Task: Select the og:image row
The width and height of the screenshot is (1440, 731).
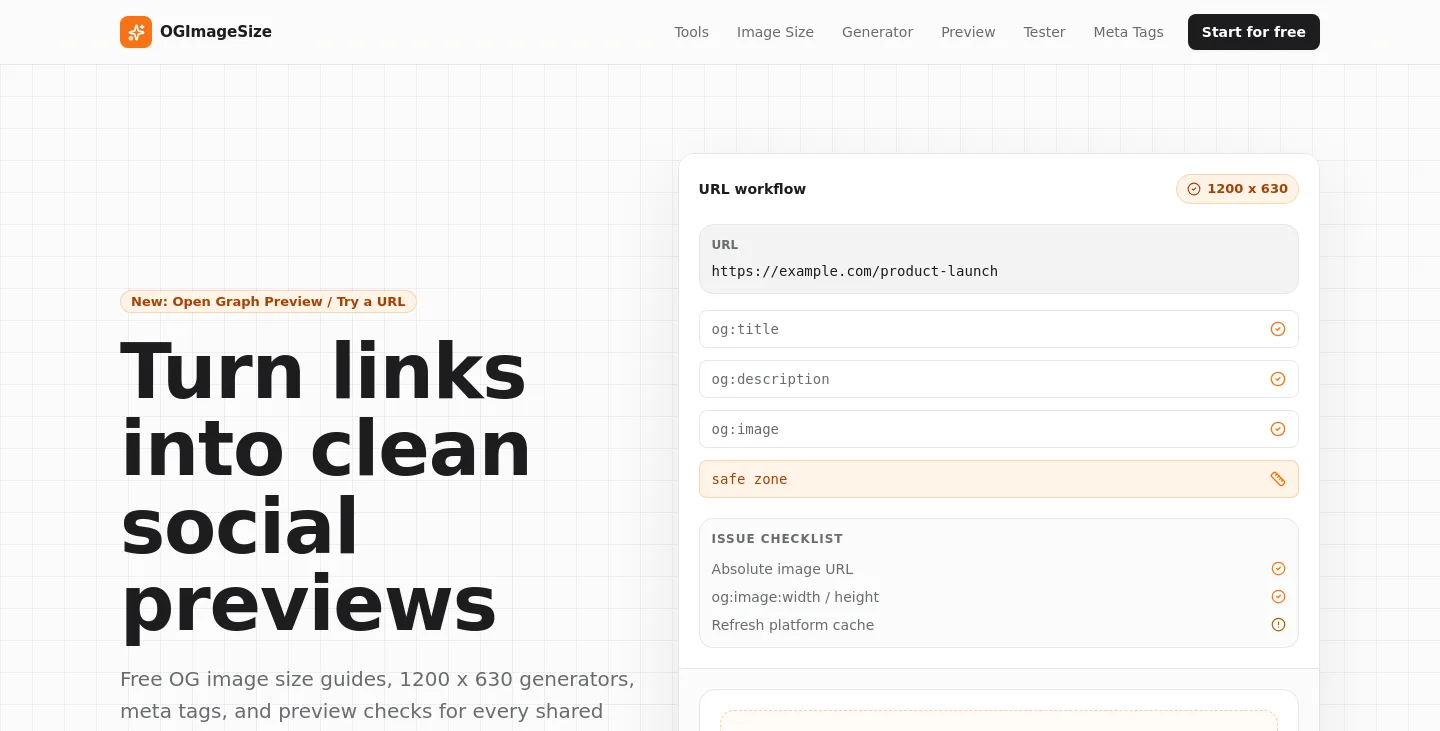Action: pyautogui.click(x=999, y=429)
